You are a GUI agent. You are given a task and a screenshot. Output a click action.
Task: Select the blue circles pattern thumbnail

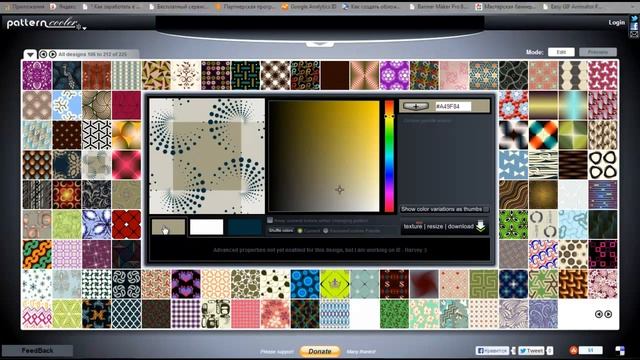coord(305,284)
